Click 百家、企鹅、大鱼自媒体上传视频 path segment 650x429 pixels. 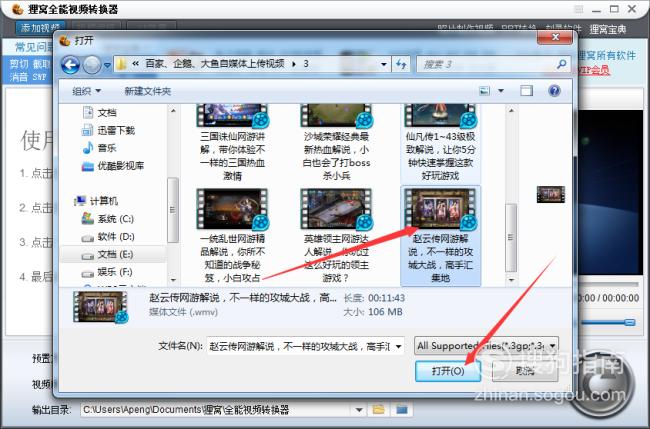click(215, 64)
